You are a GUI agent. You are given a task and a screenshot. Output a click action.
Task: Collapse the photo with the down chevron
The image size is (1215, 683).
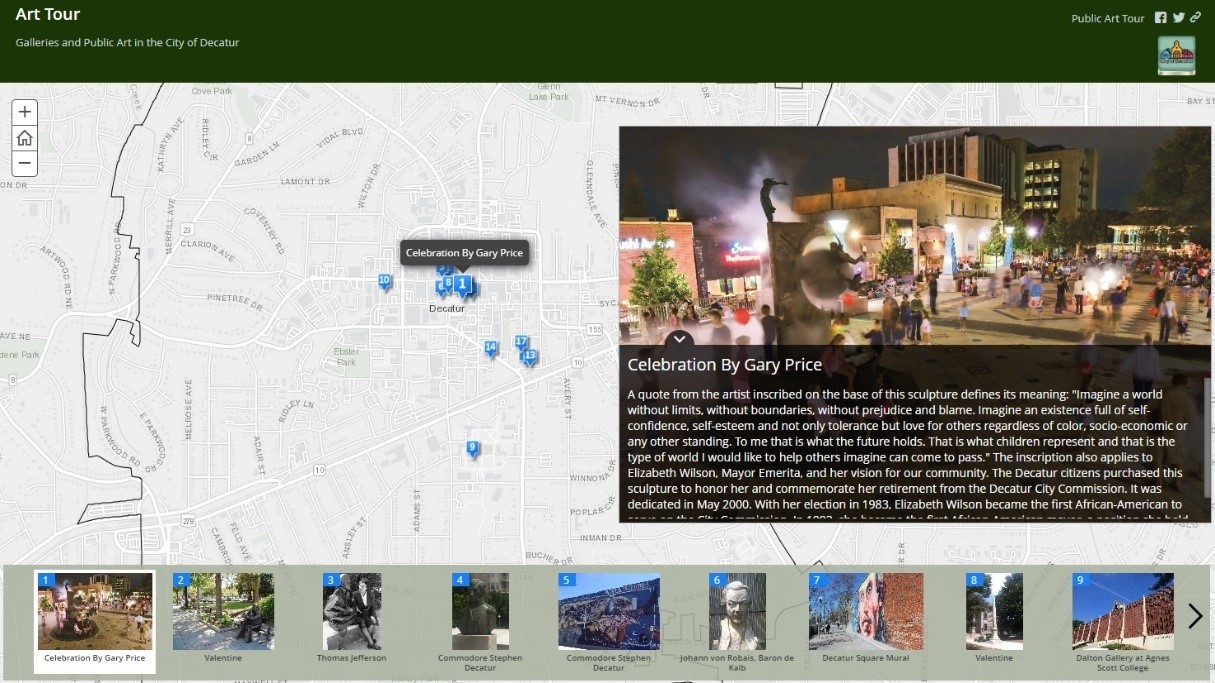679,339
